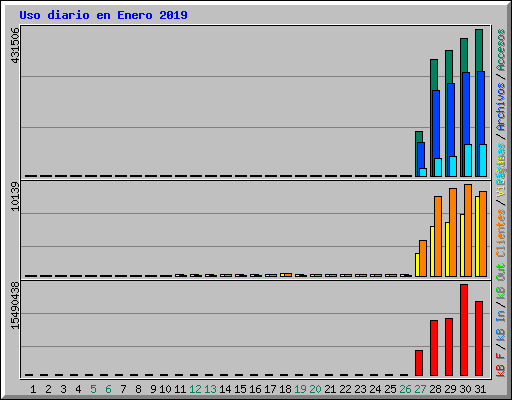Click the 10139 y-axis value
Screen dimensions: 512x400
pos(15,196)
